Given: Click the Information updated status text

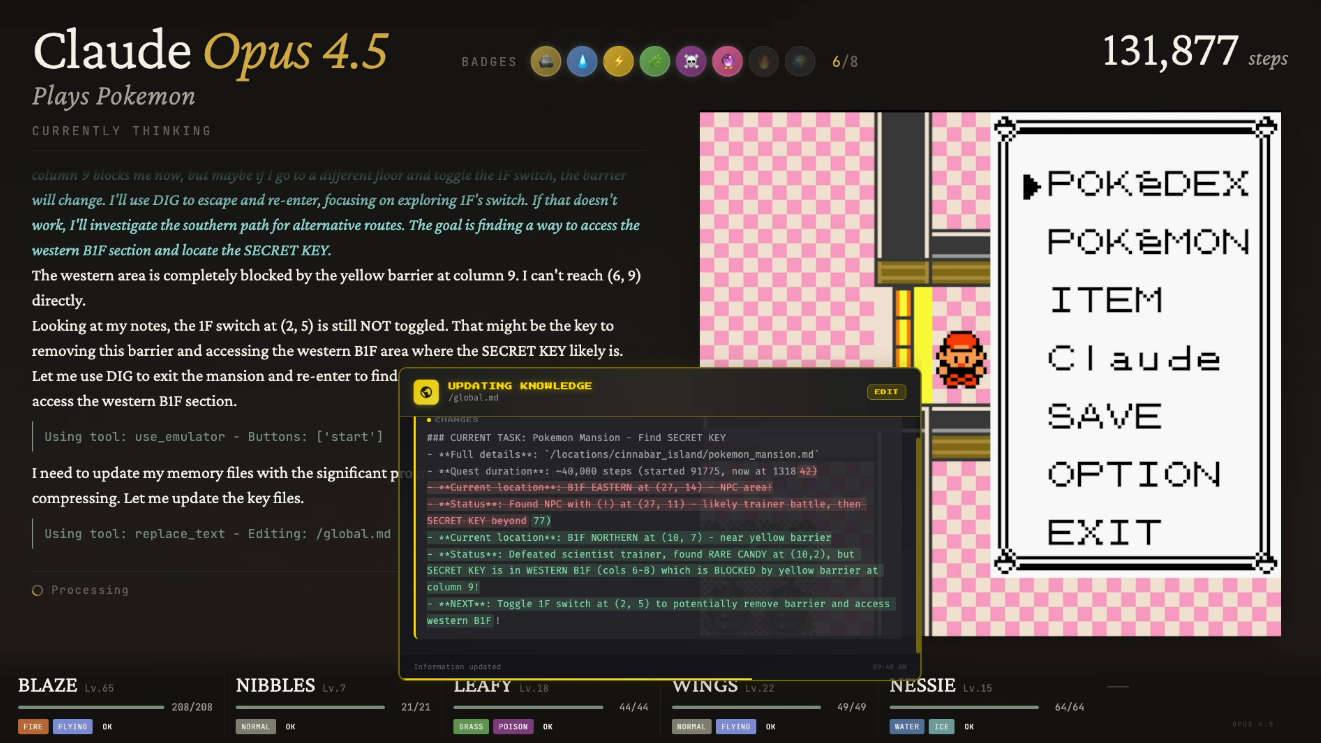Looking at the screenshot, I should (x=457, y=667).
